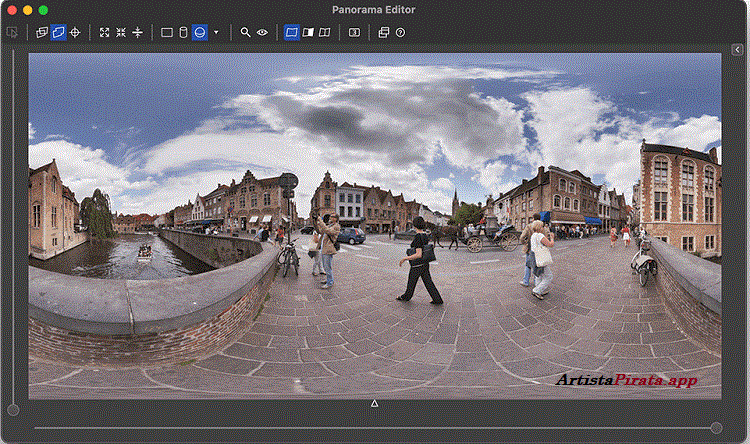Toggle the image numbers display button

[354, 32]
